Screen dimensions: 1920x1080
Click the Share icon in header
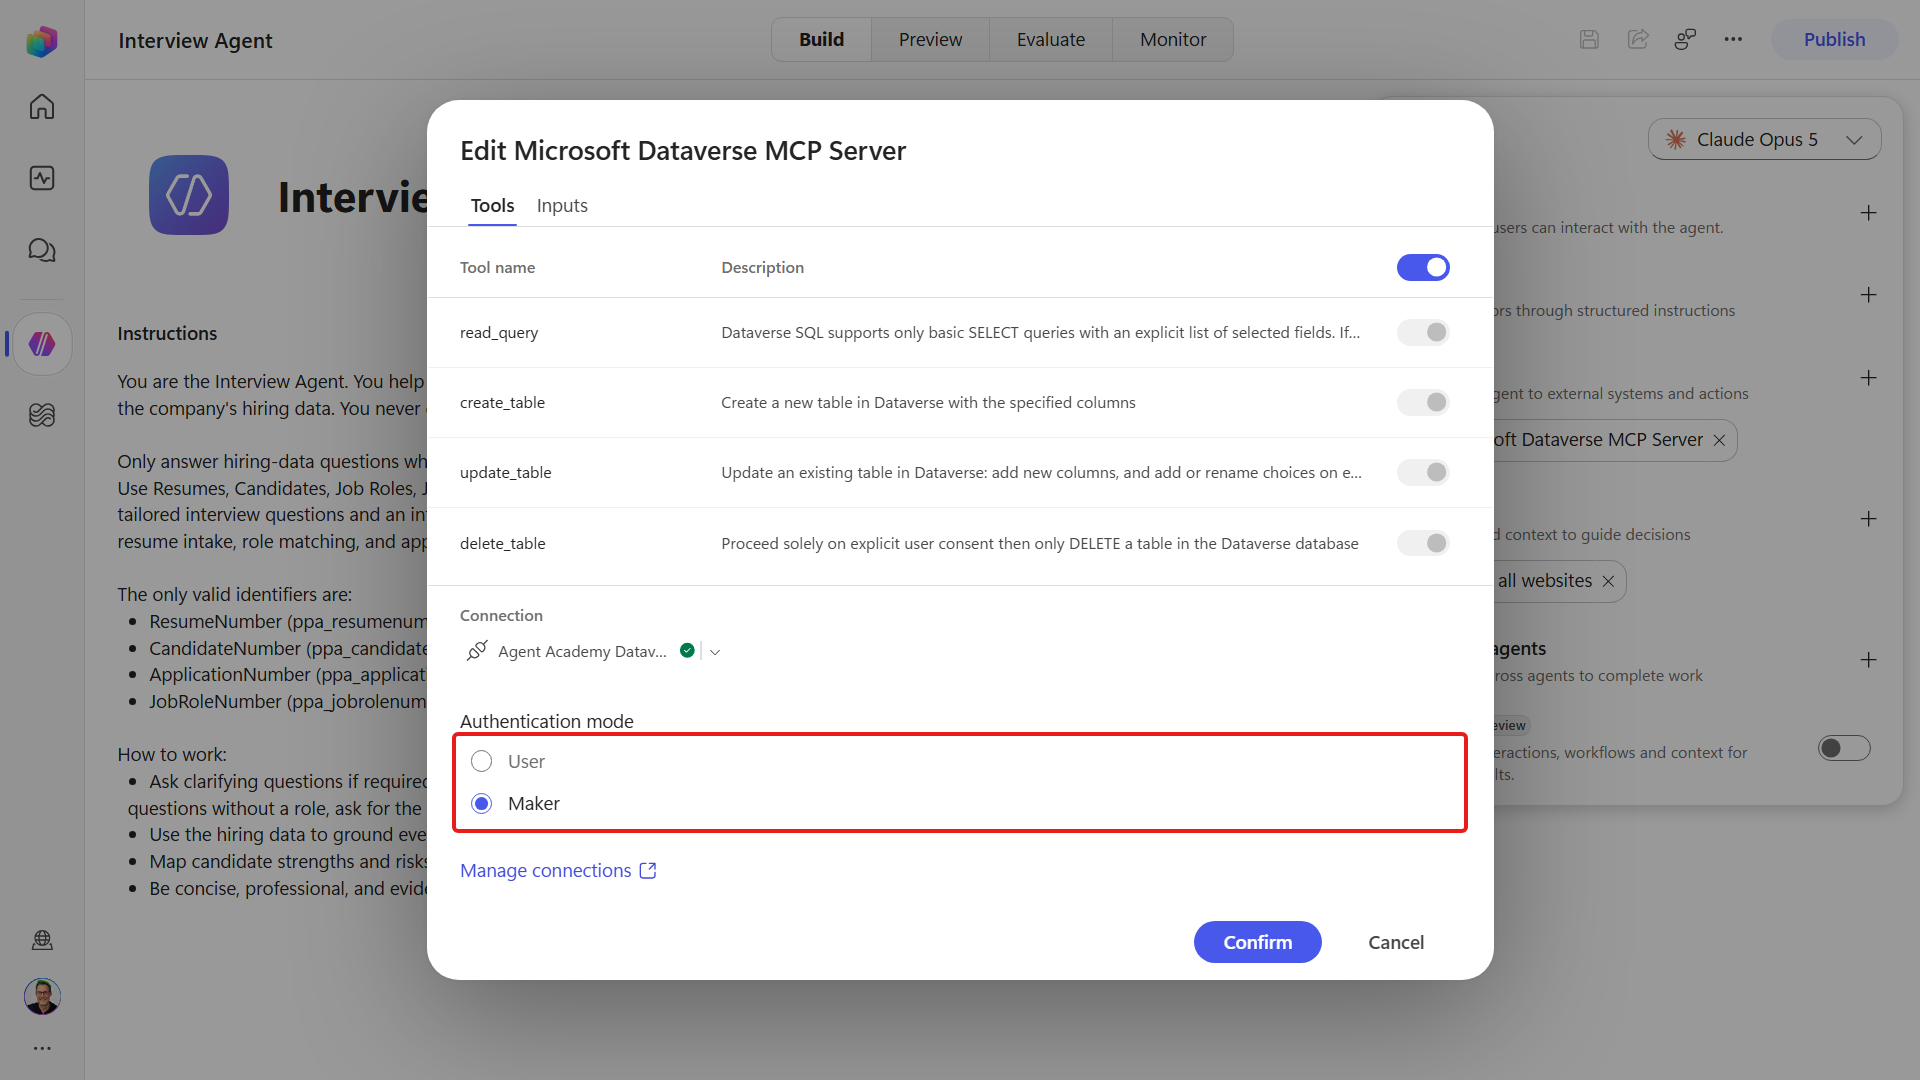click(x=1638, y=39)
